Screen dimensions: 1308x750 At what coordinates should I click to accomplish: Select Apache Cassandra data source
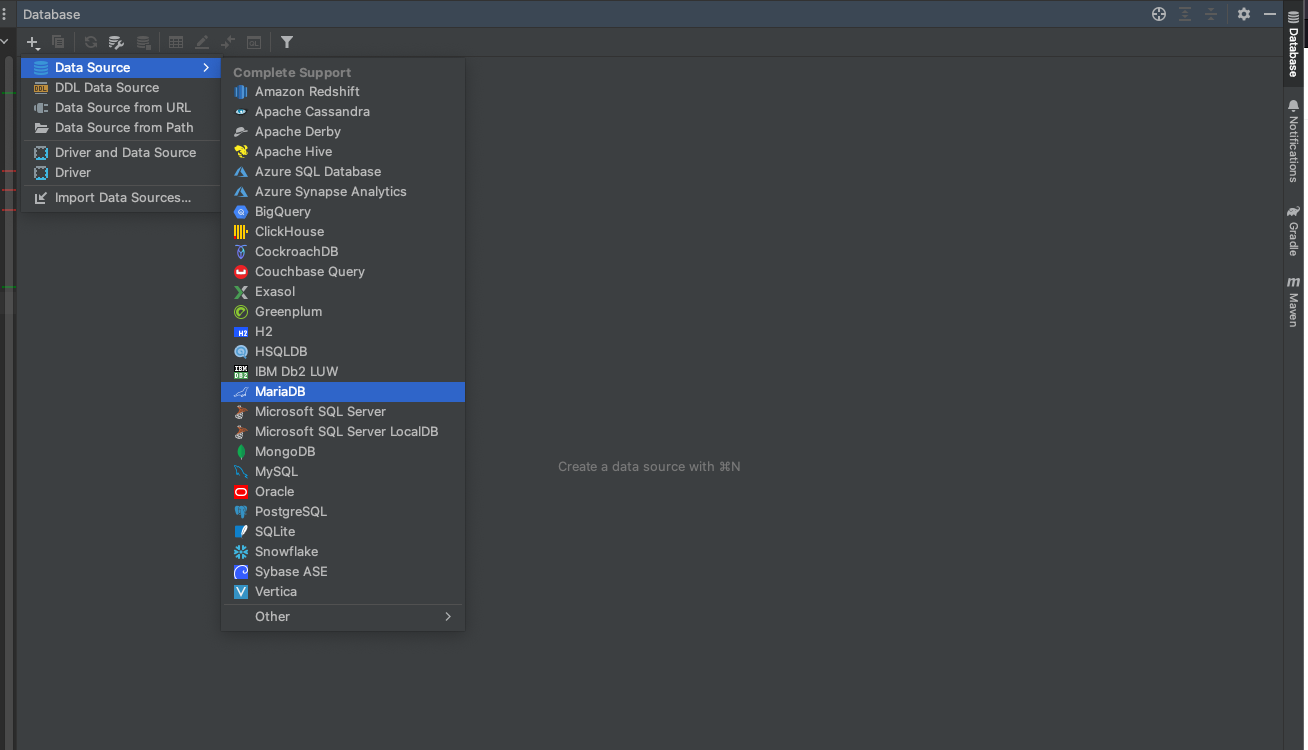point(343,112)
